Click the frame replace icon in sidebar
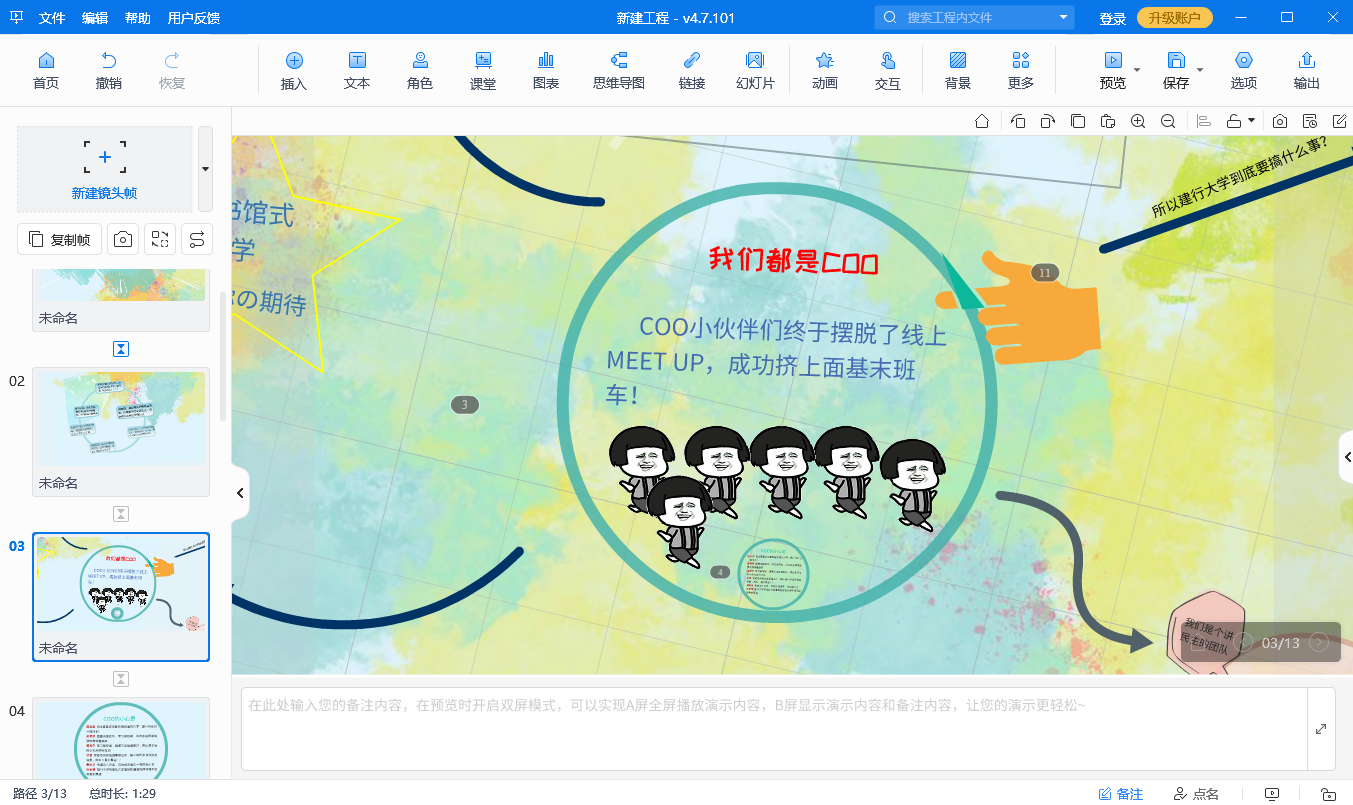1353x805 pixels. point(160,239)
